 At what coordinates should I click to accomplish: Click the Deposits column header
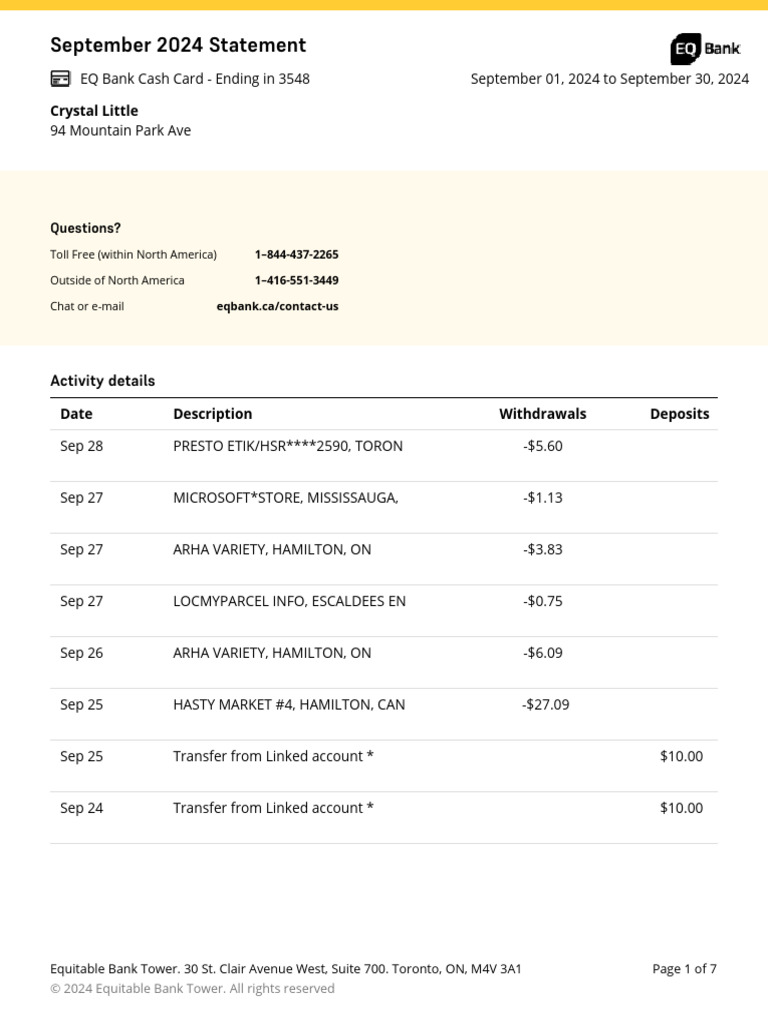click(679, 414)
